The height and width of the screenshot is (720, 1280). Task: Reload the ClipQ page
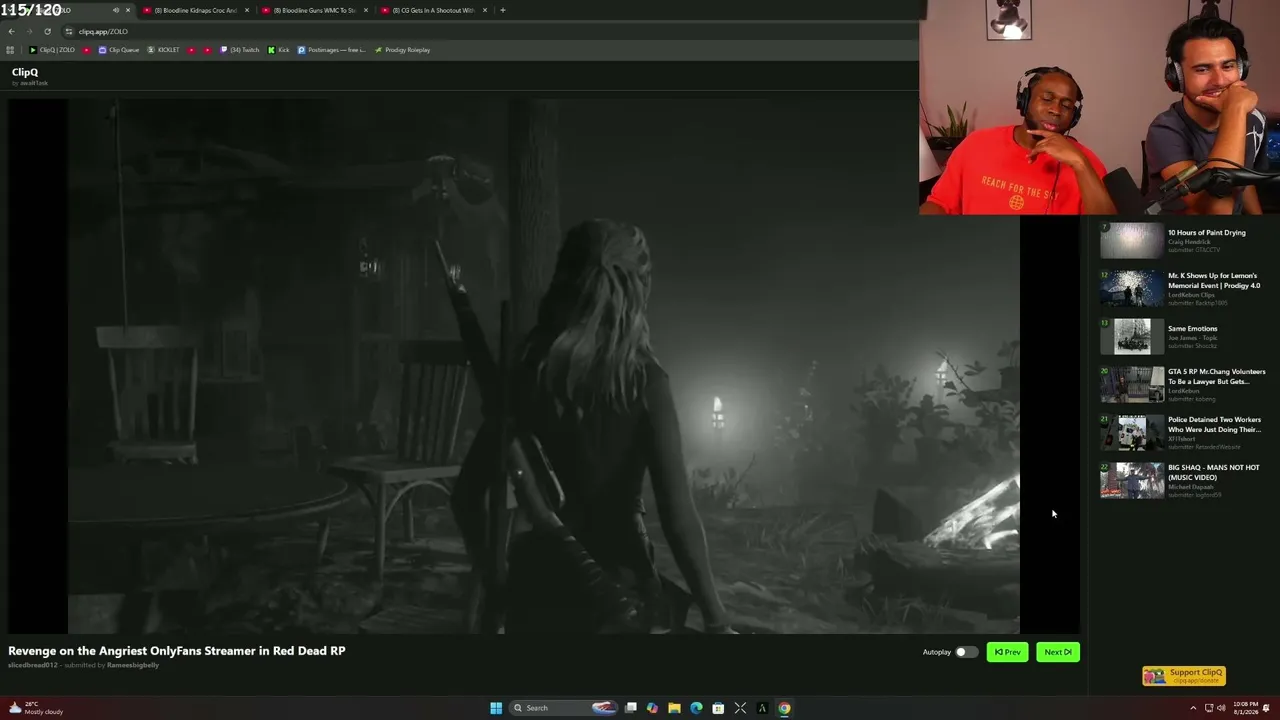[x=47, y=31]
